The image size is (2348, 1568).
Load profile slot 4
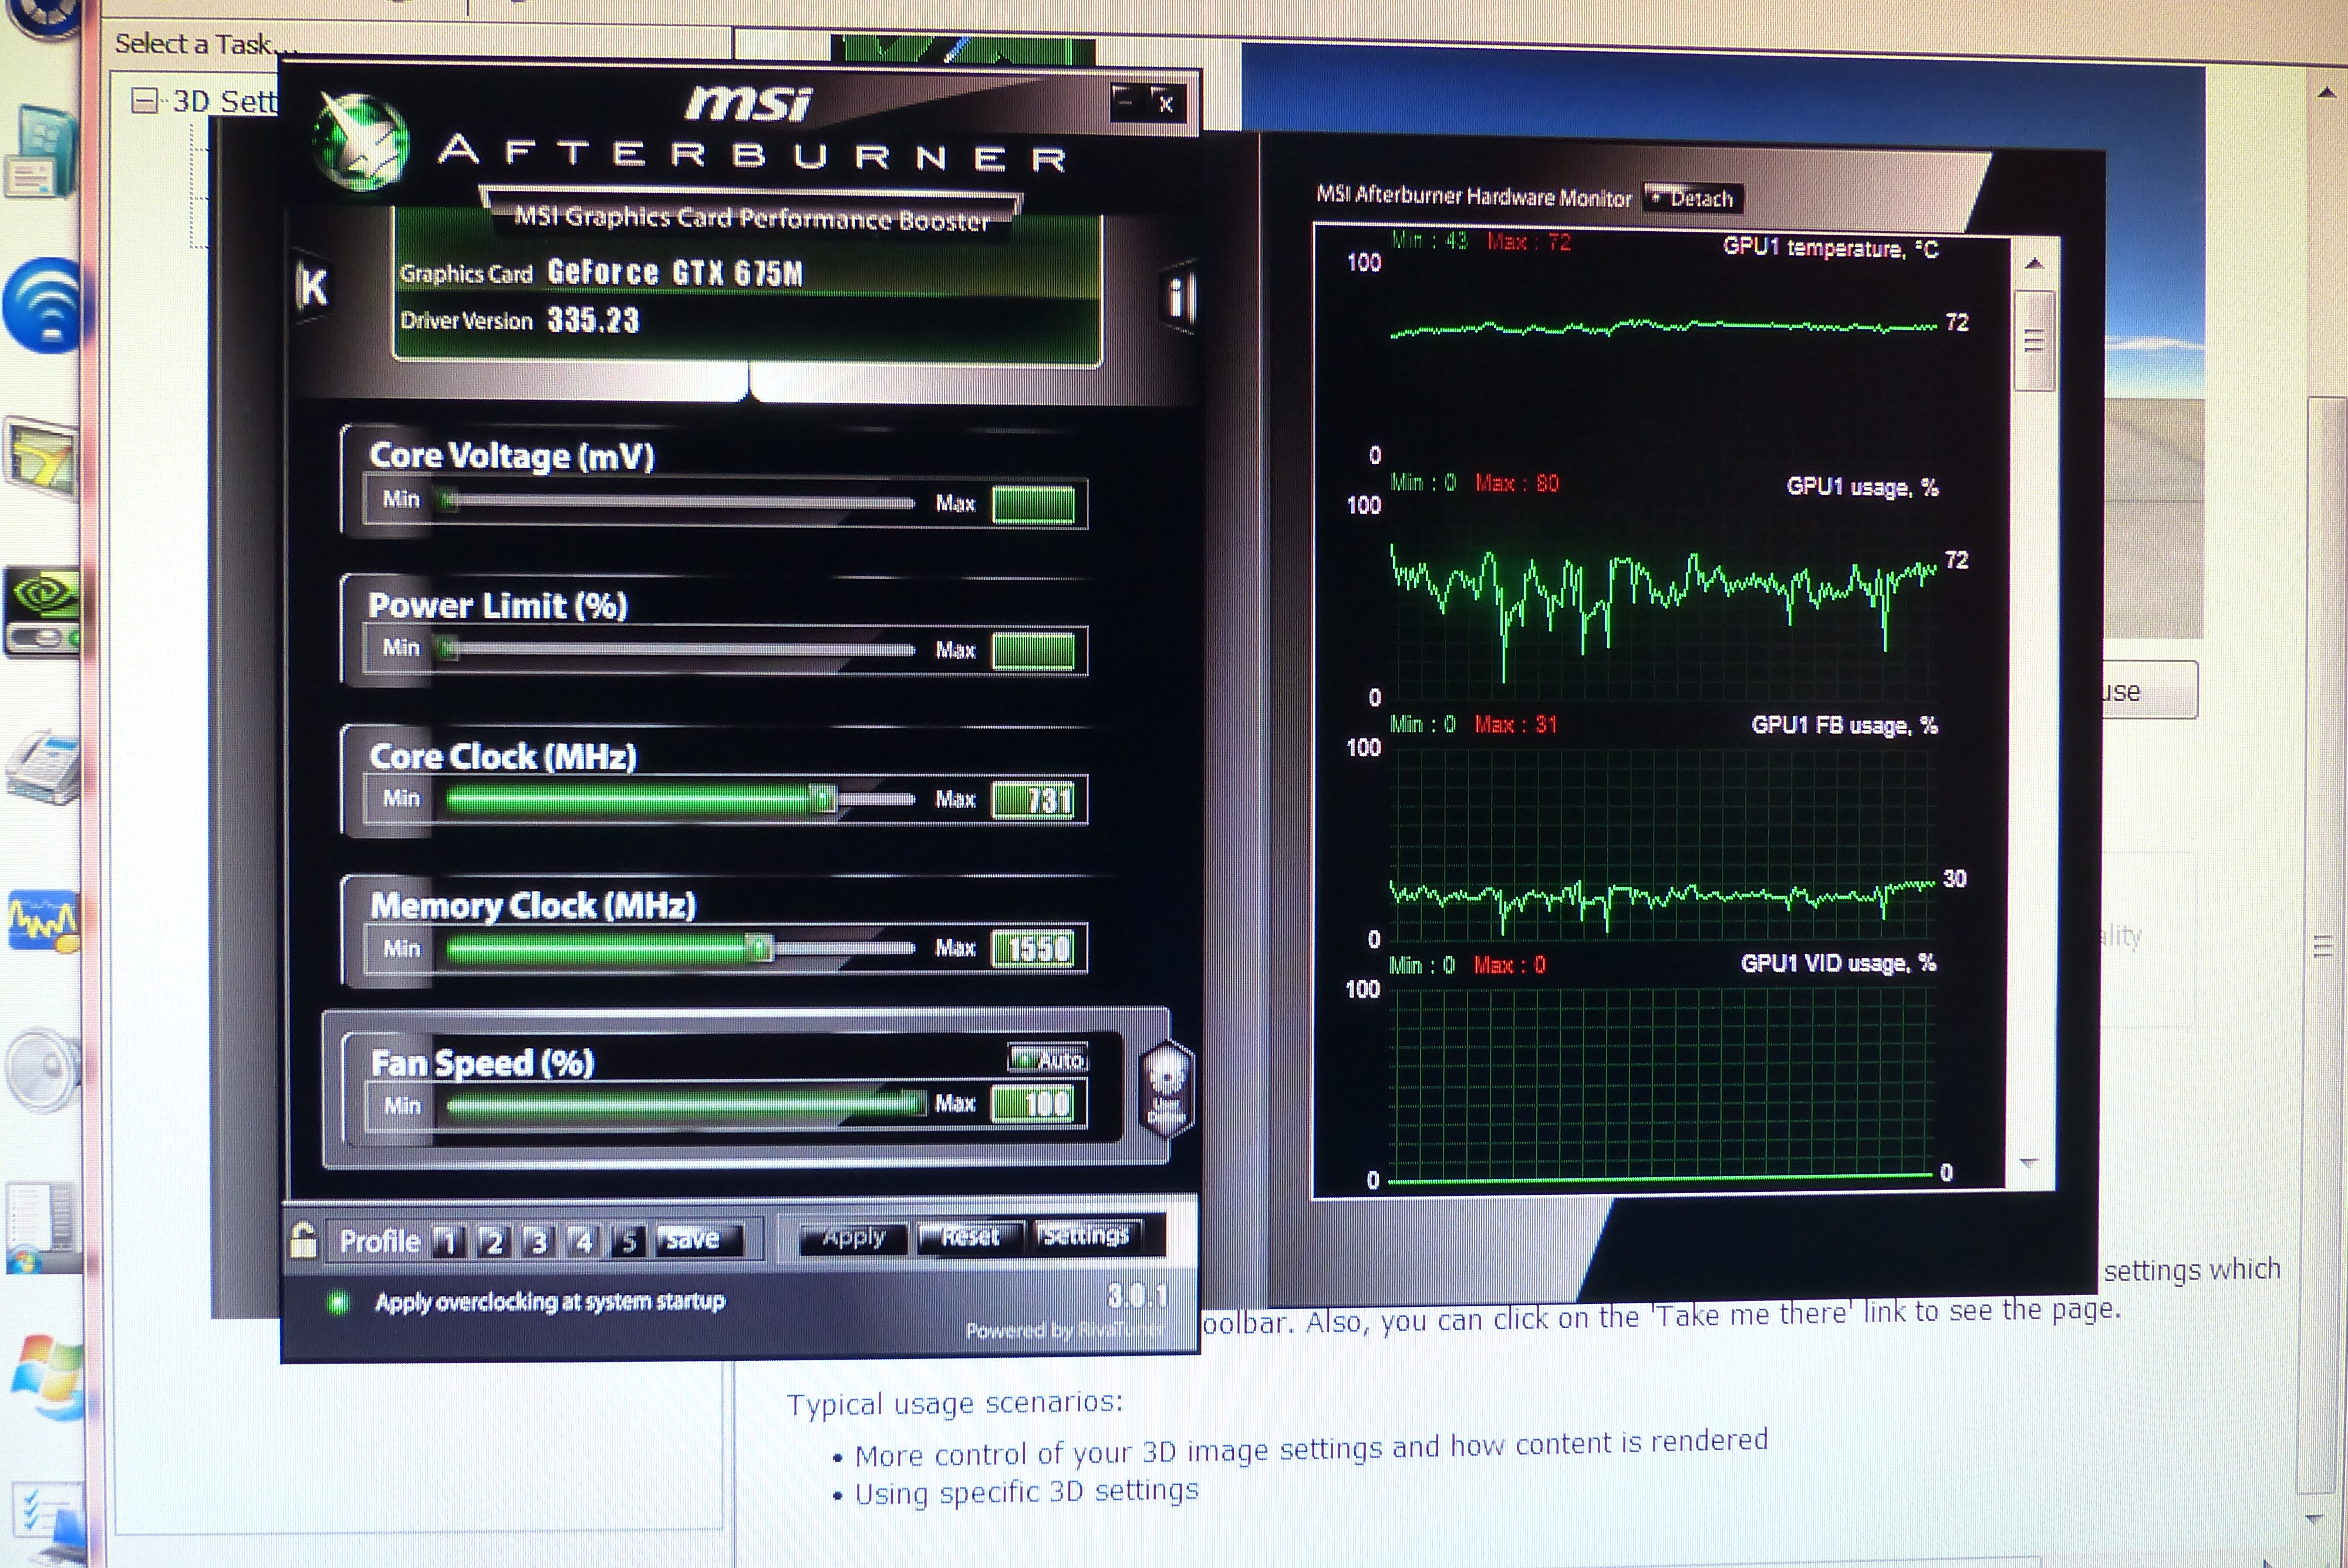tap(583, 1242)
